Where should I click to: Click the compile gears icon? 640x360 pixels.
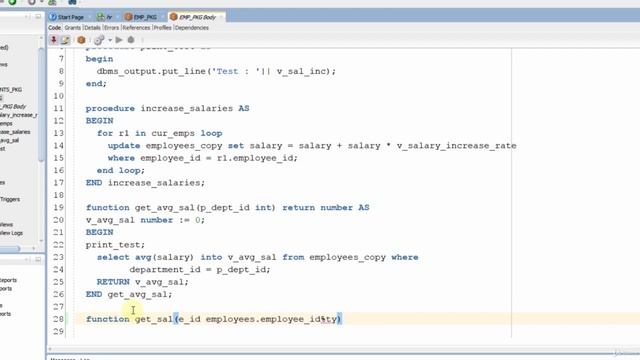click(x=99, y=40)
